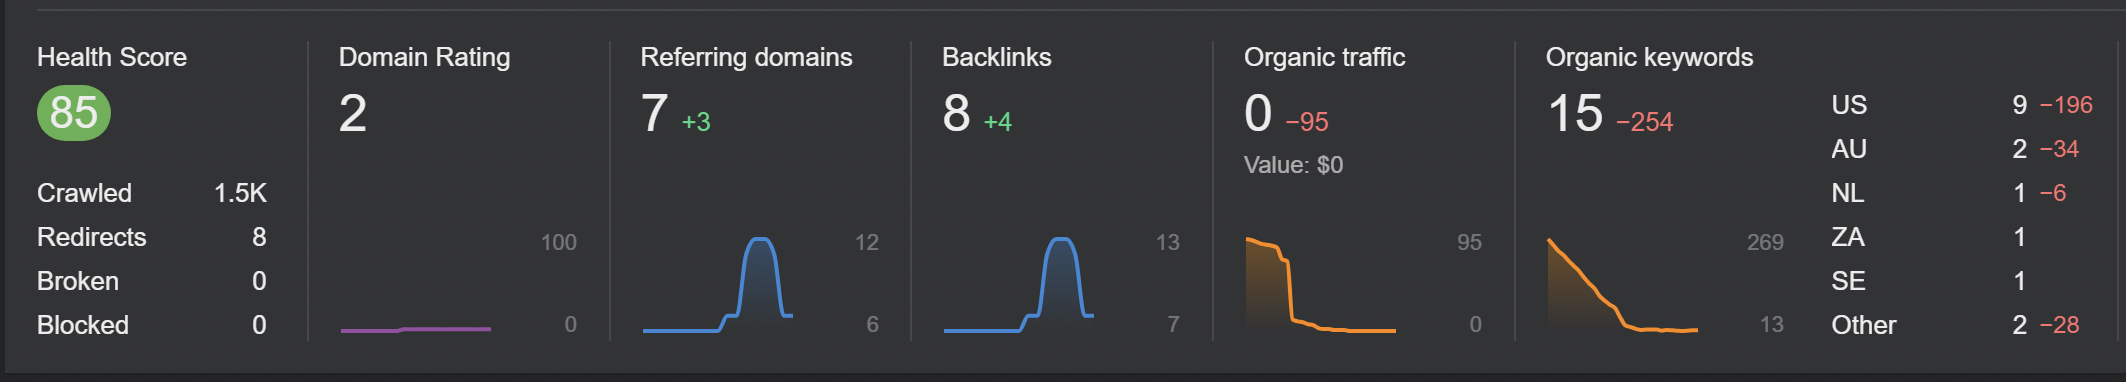The height and width of the screenshot is (382, 2126).
Task: Click the green Health Score 85 badge
Action: (x=74, y=113)
